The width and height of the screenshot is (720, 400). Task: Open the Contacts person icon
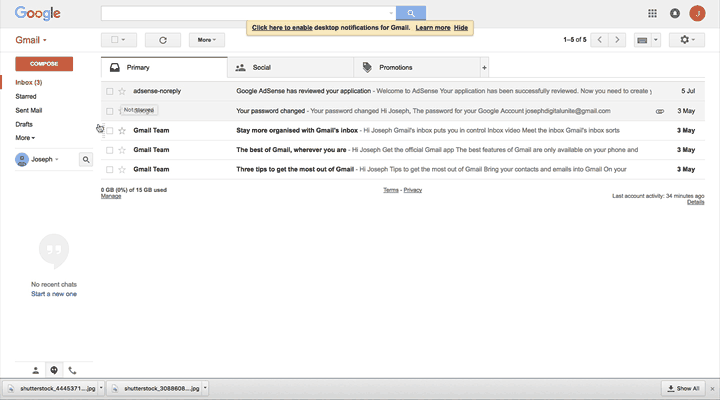point(35,370)
